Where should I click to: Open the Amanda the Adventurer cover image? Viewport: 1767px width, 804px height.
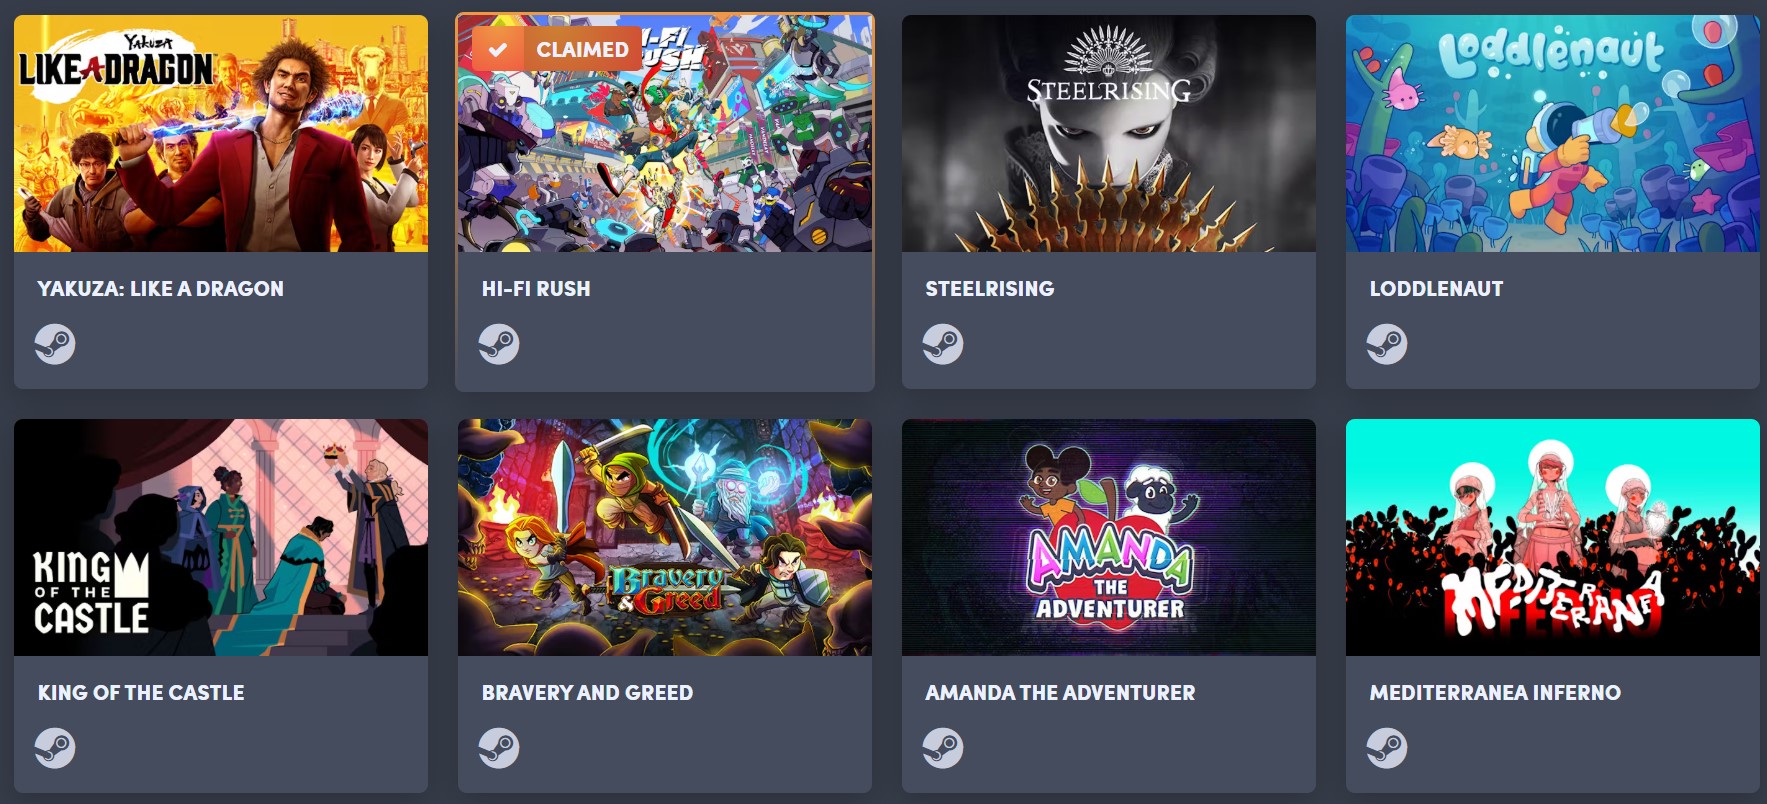pyautogui.click(x=1109, y=537)
